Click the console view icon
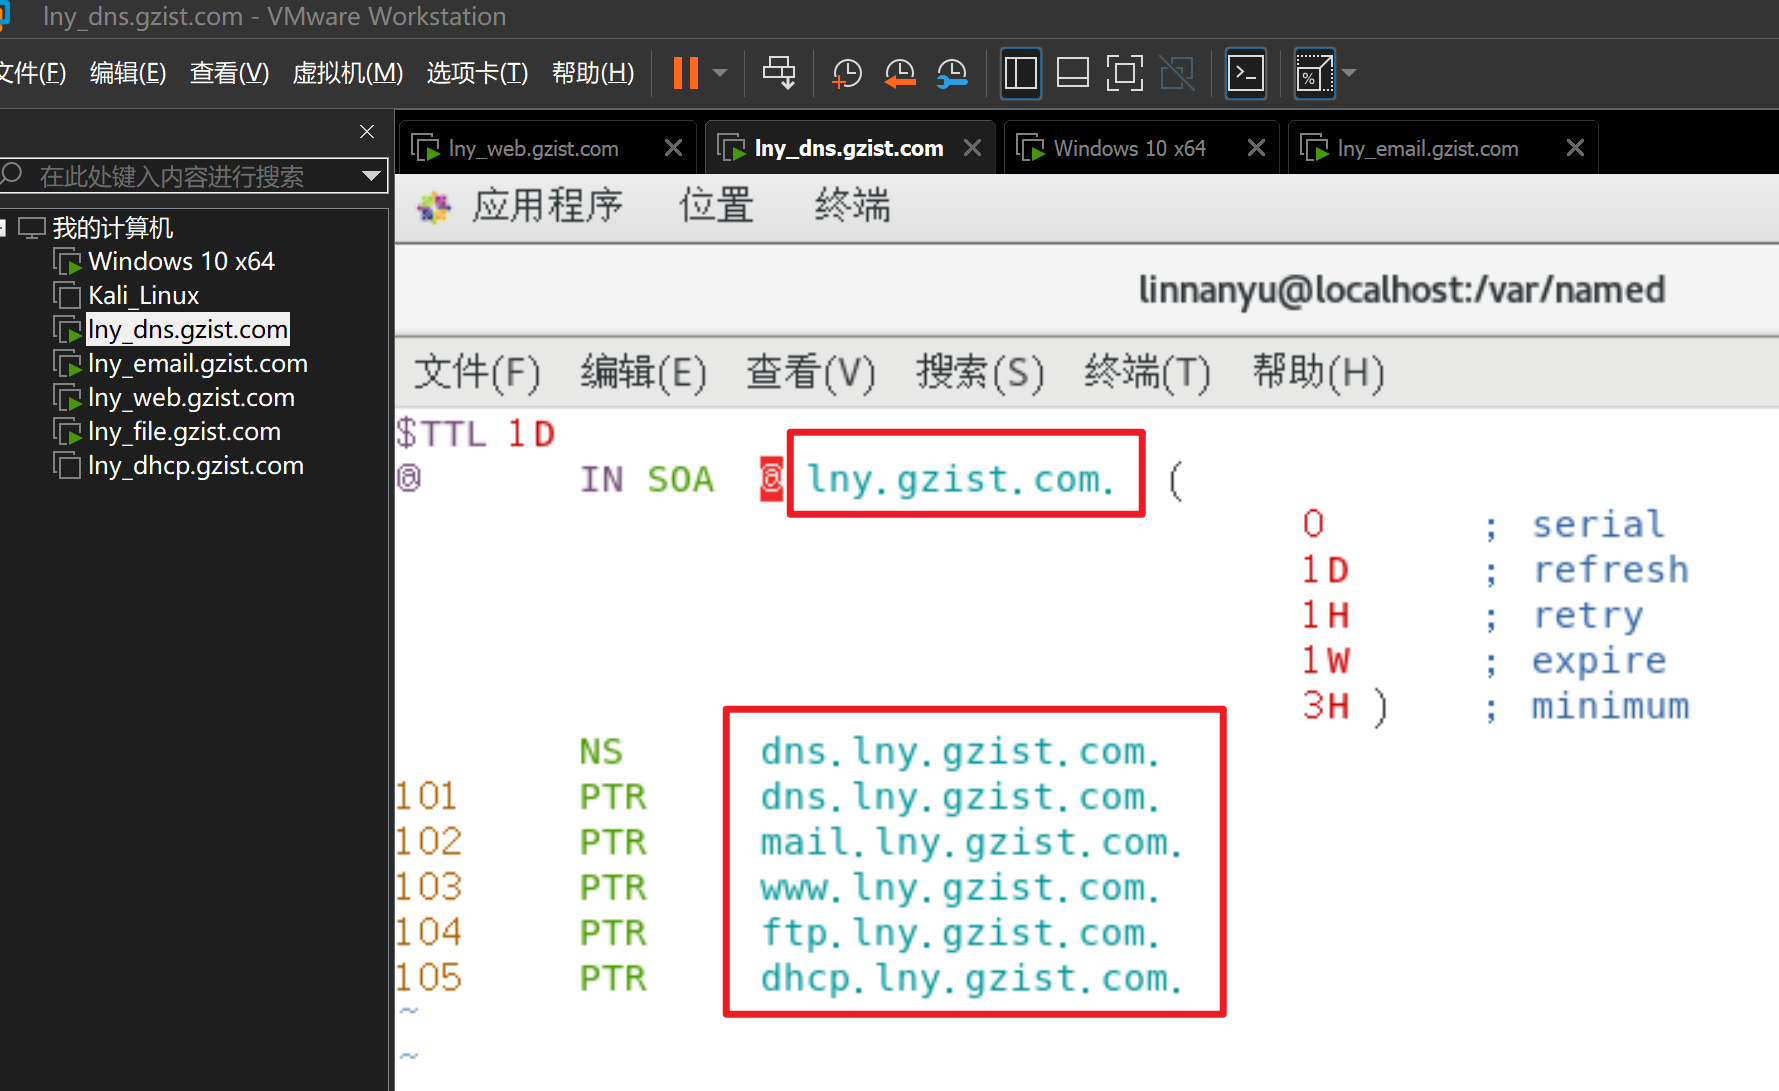This screenshot has width=1779, height=1091. point(1246,73)
